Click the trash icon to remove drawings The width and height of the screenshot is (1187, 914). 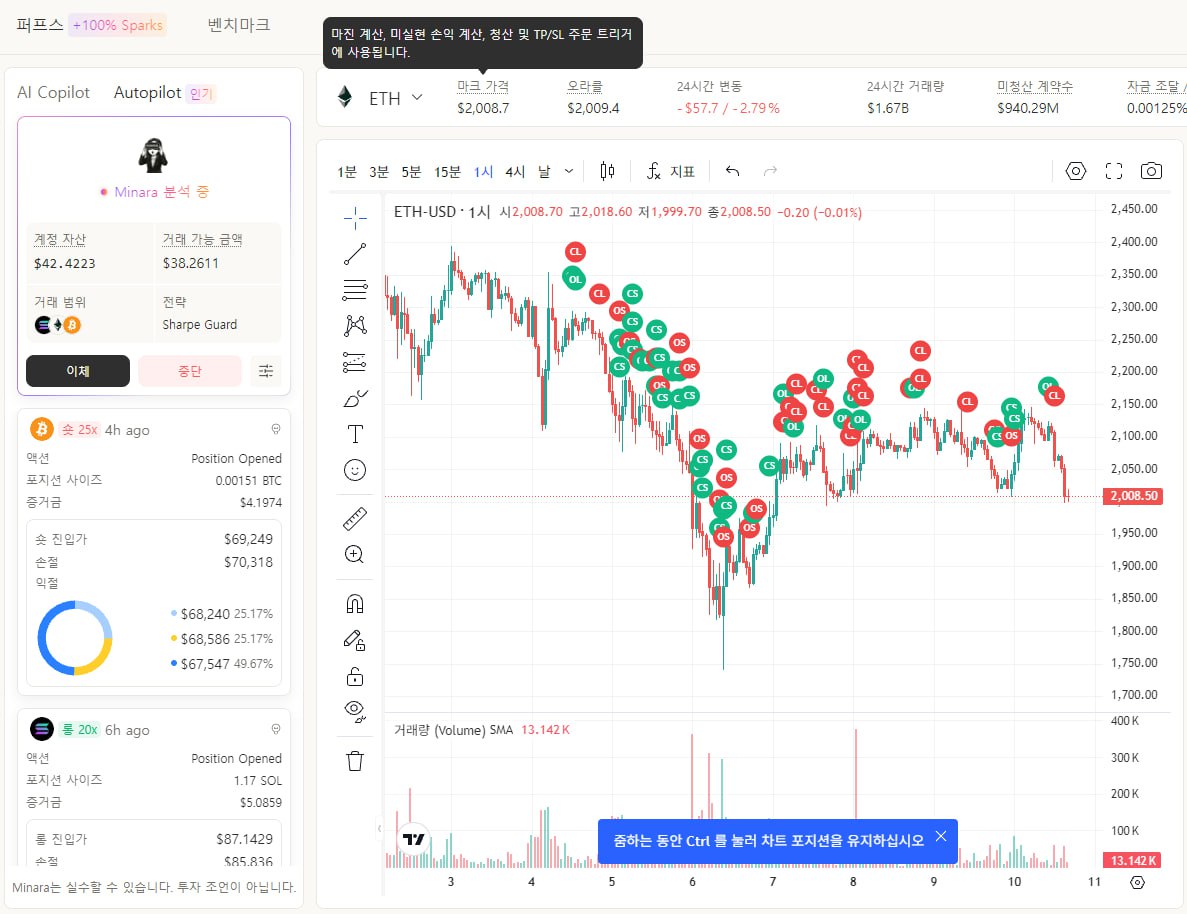[355, 761]
